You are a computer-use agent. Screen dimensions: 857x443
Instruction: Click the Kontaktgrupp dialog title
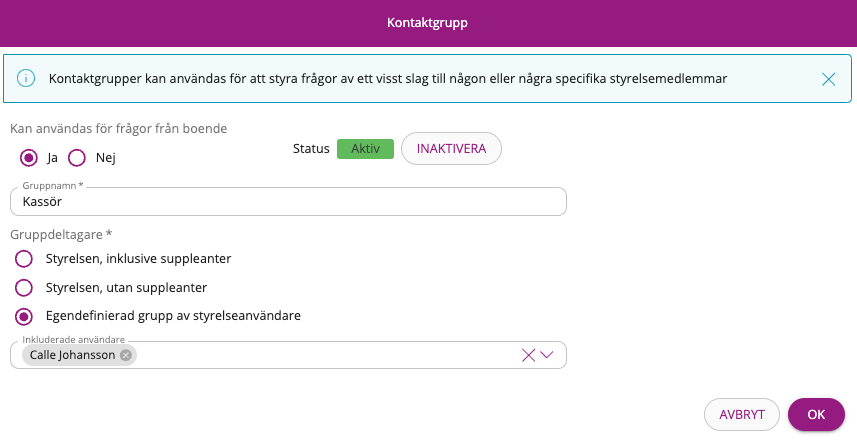427,23
